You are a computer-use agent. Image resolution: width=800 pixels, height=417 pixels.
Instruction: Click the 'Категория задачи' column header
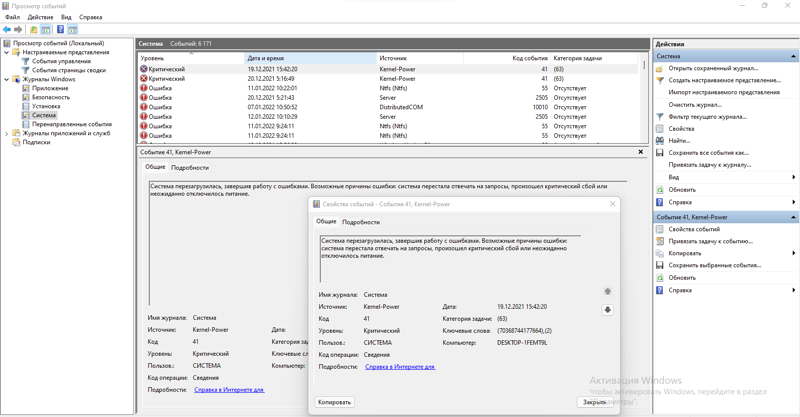coord(594,58)
